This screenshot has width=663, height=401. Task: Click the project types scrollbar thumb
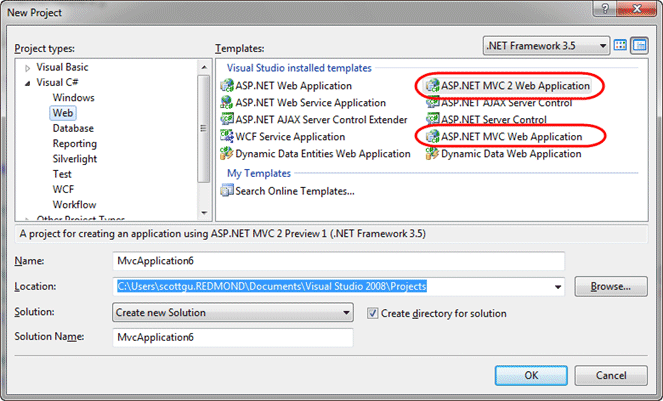coord(204,129)
